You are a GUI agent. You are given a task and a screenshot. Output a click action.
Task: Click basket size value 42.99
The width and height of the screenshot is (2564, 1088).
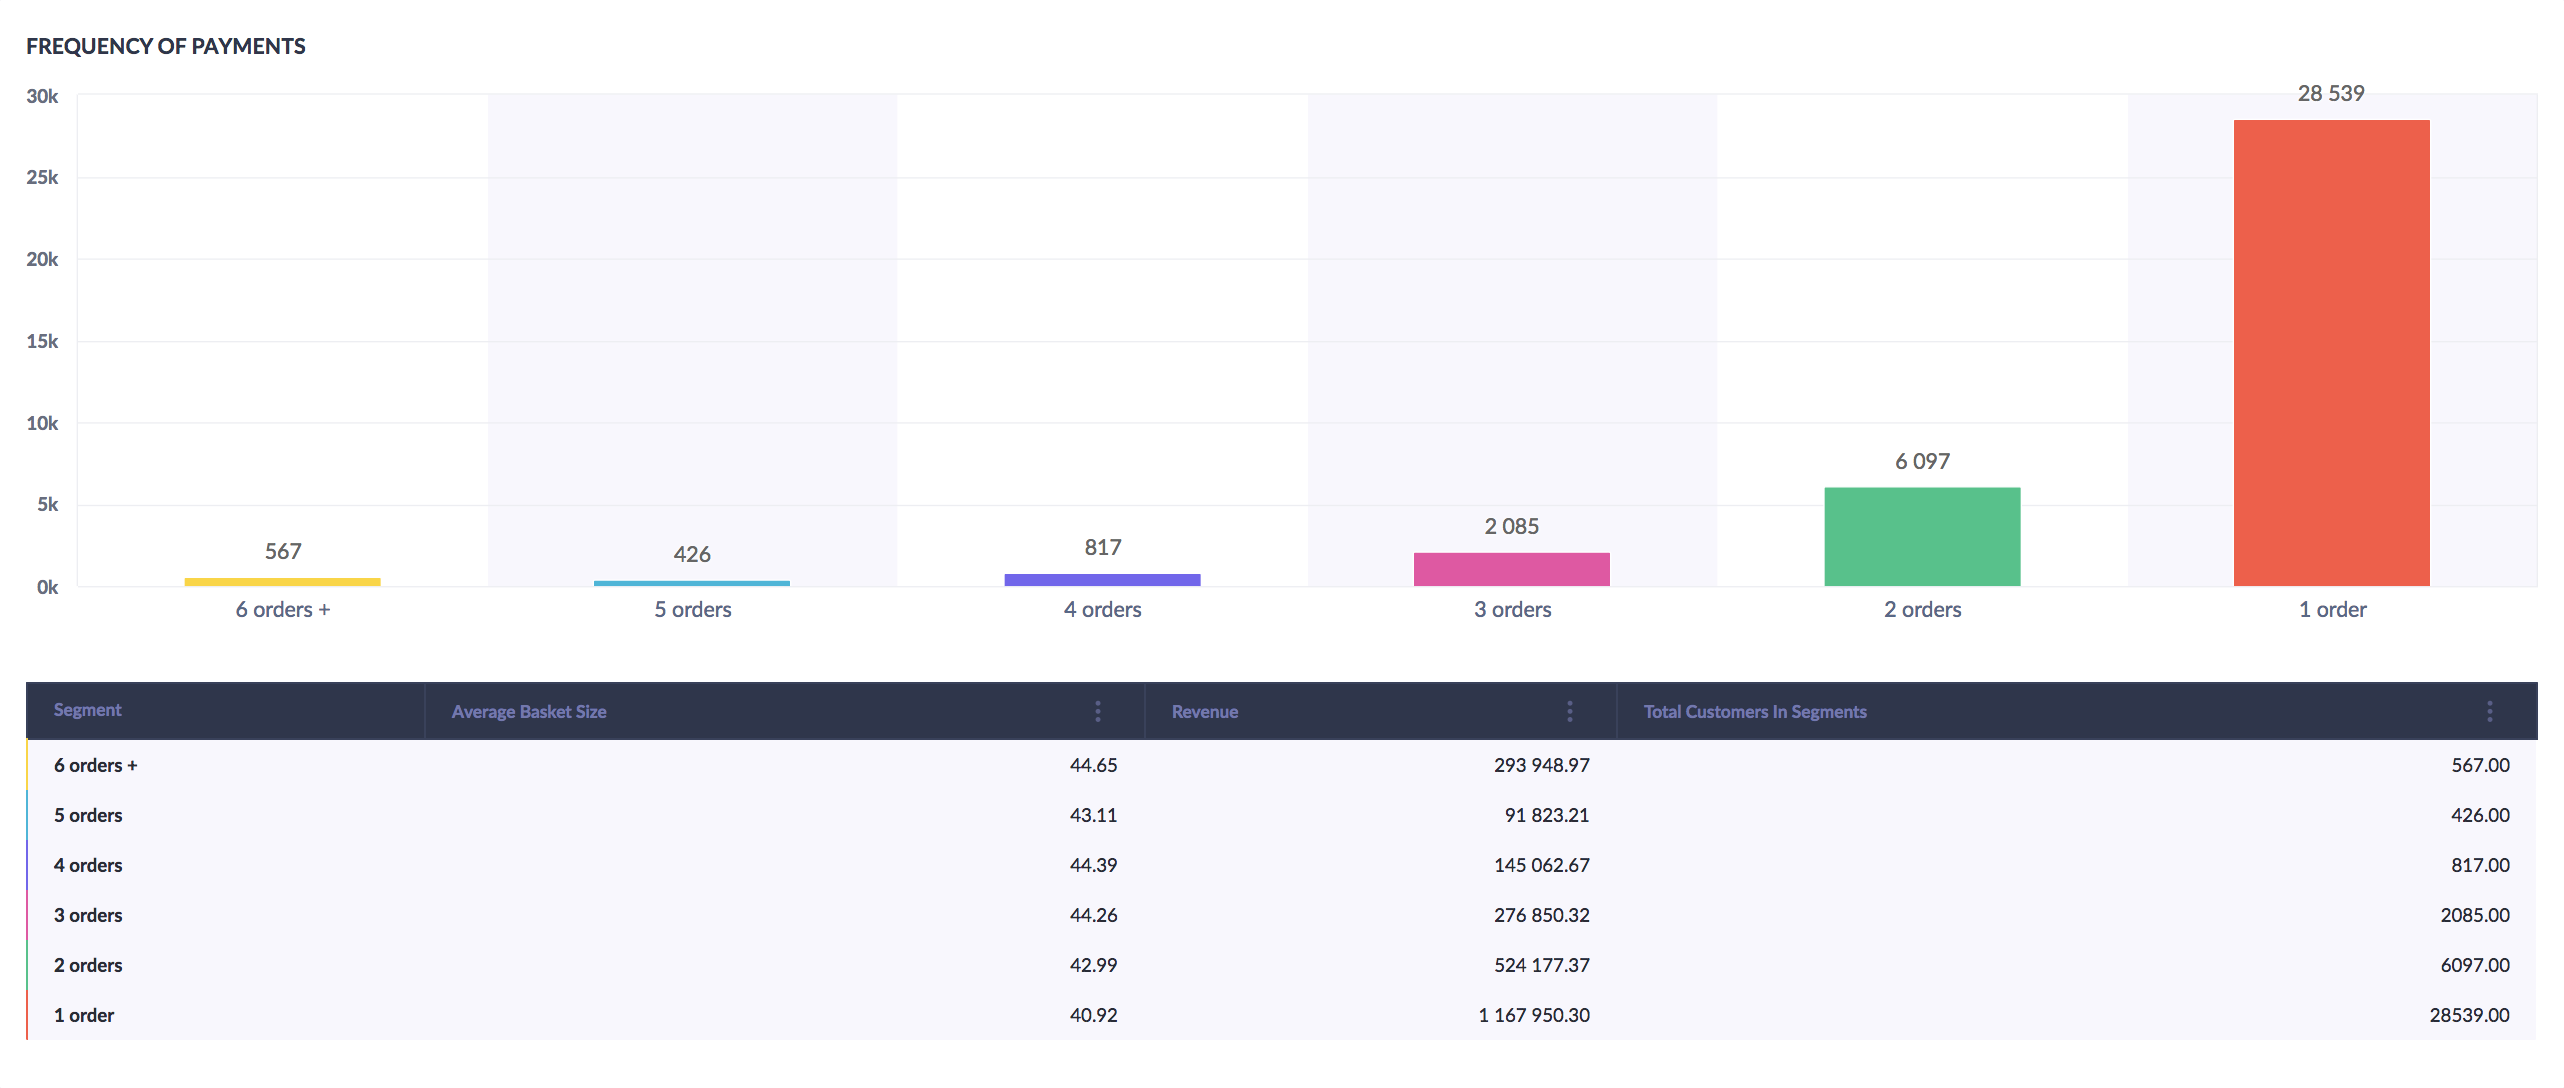coord(1093,965)
